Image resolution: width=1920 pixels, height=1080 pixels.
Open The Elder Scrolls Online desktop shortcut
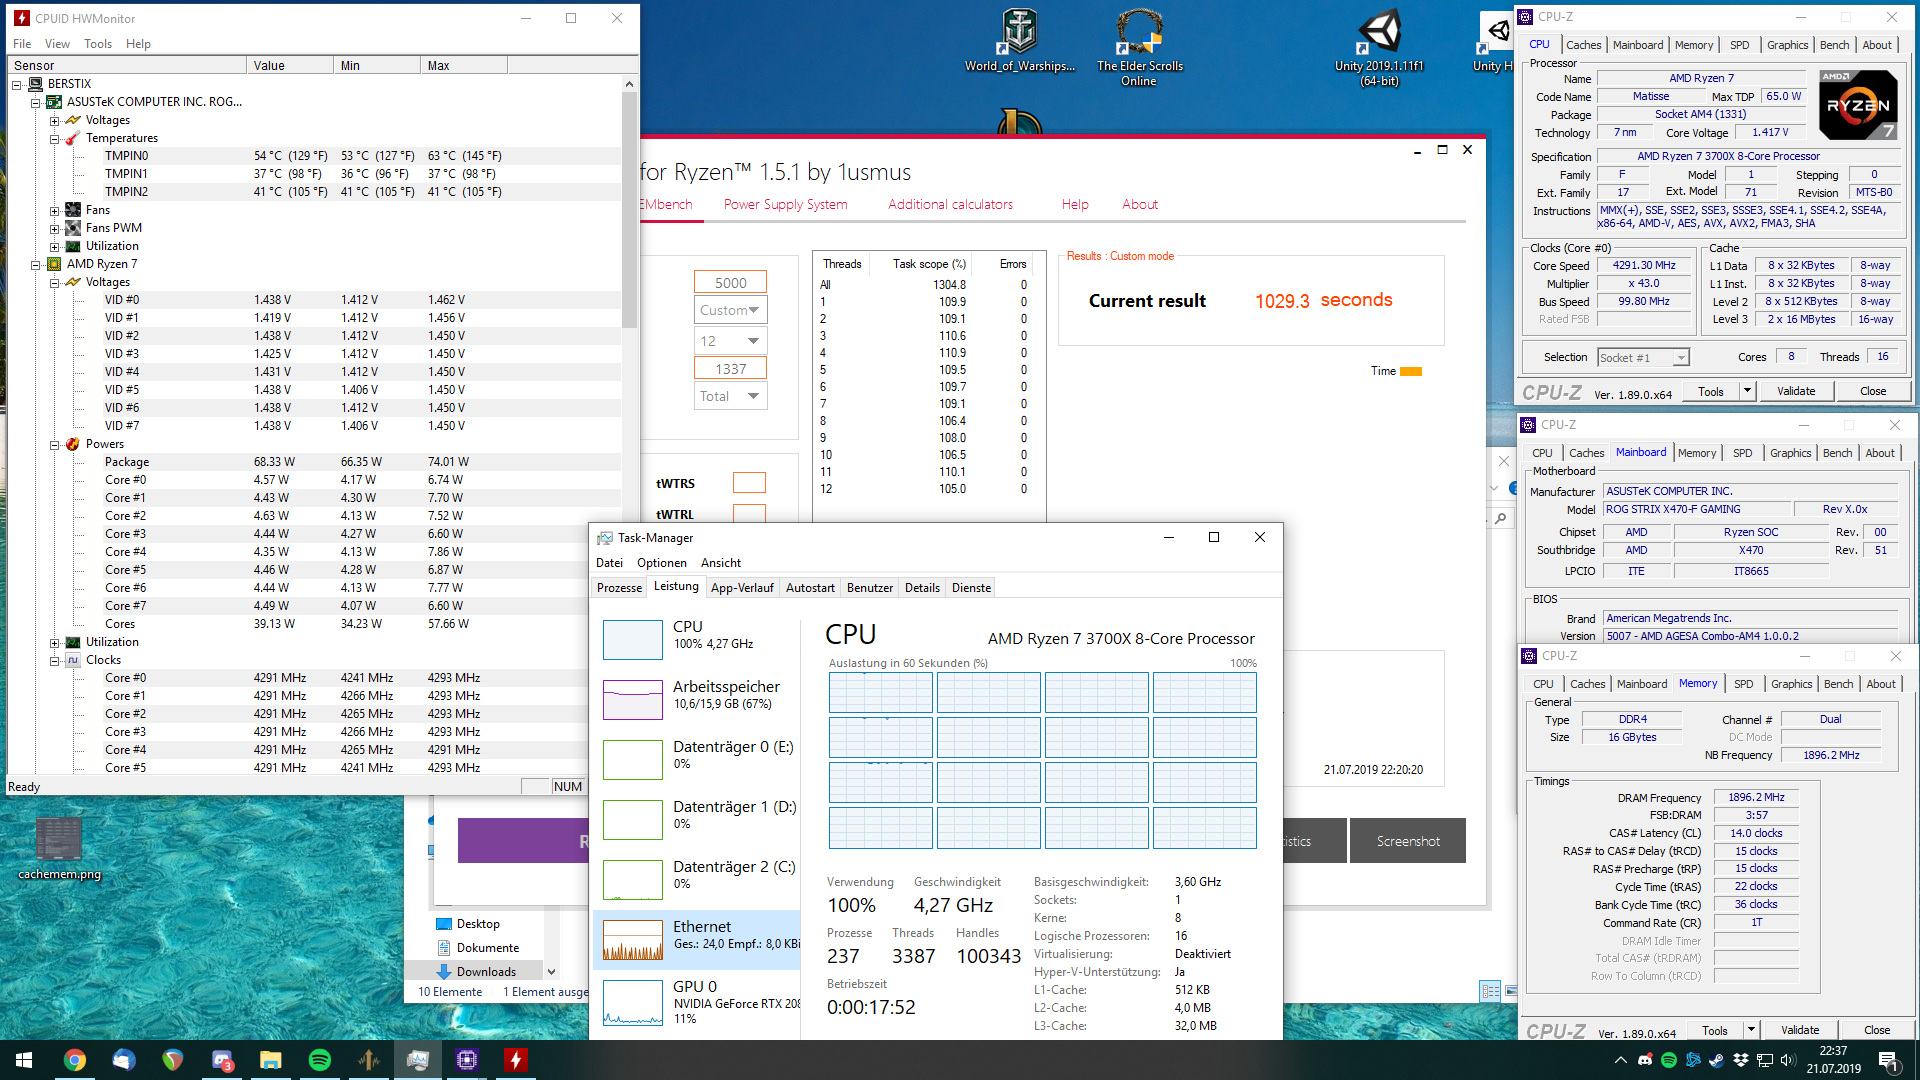1139,47
